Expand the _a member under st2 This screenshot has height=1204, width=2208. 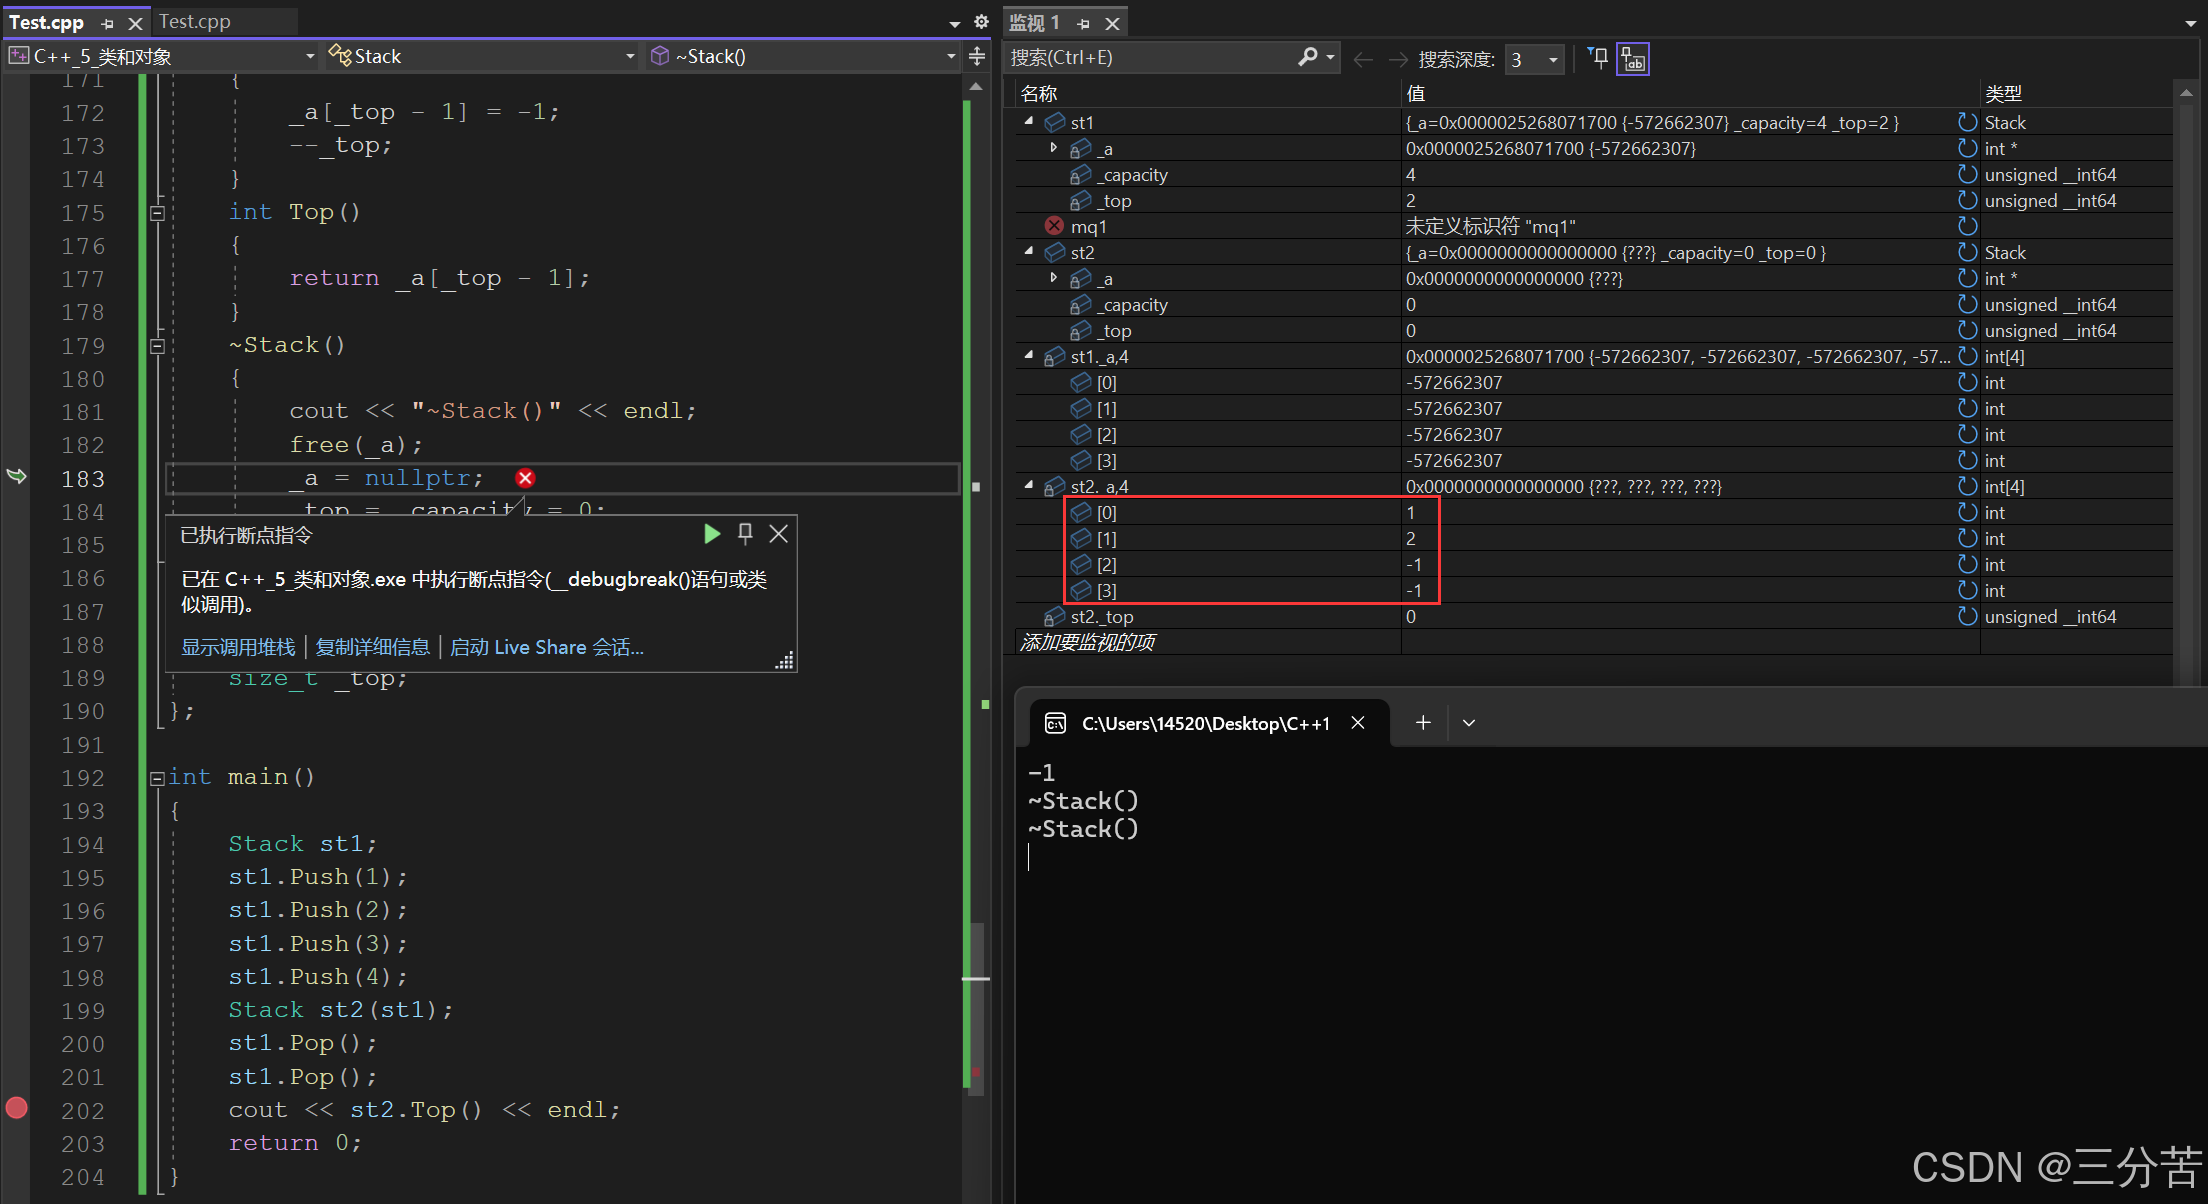pyautogui.click(x=1054, y=278)
